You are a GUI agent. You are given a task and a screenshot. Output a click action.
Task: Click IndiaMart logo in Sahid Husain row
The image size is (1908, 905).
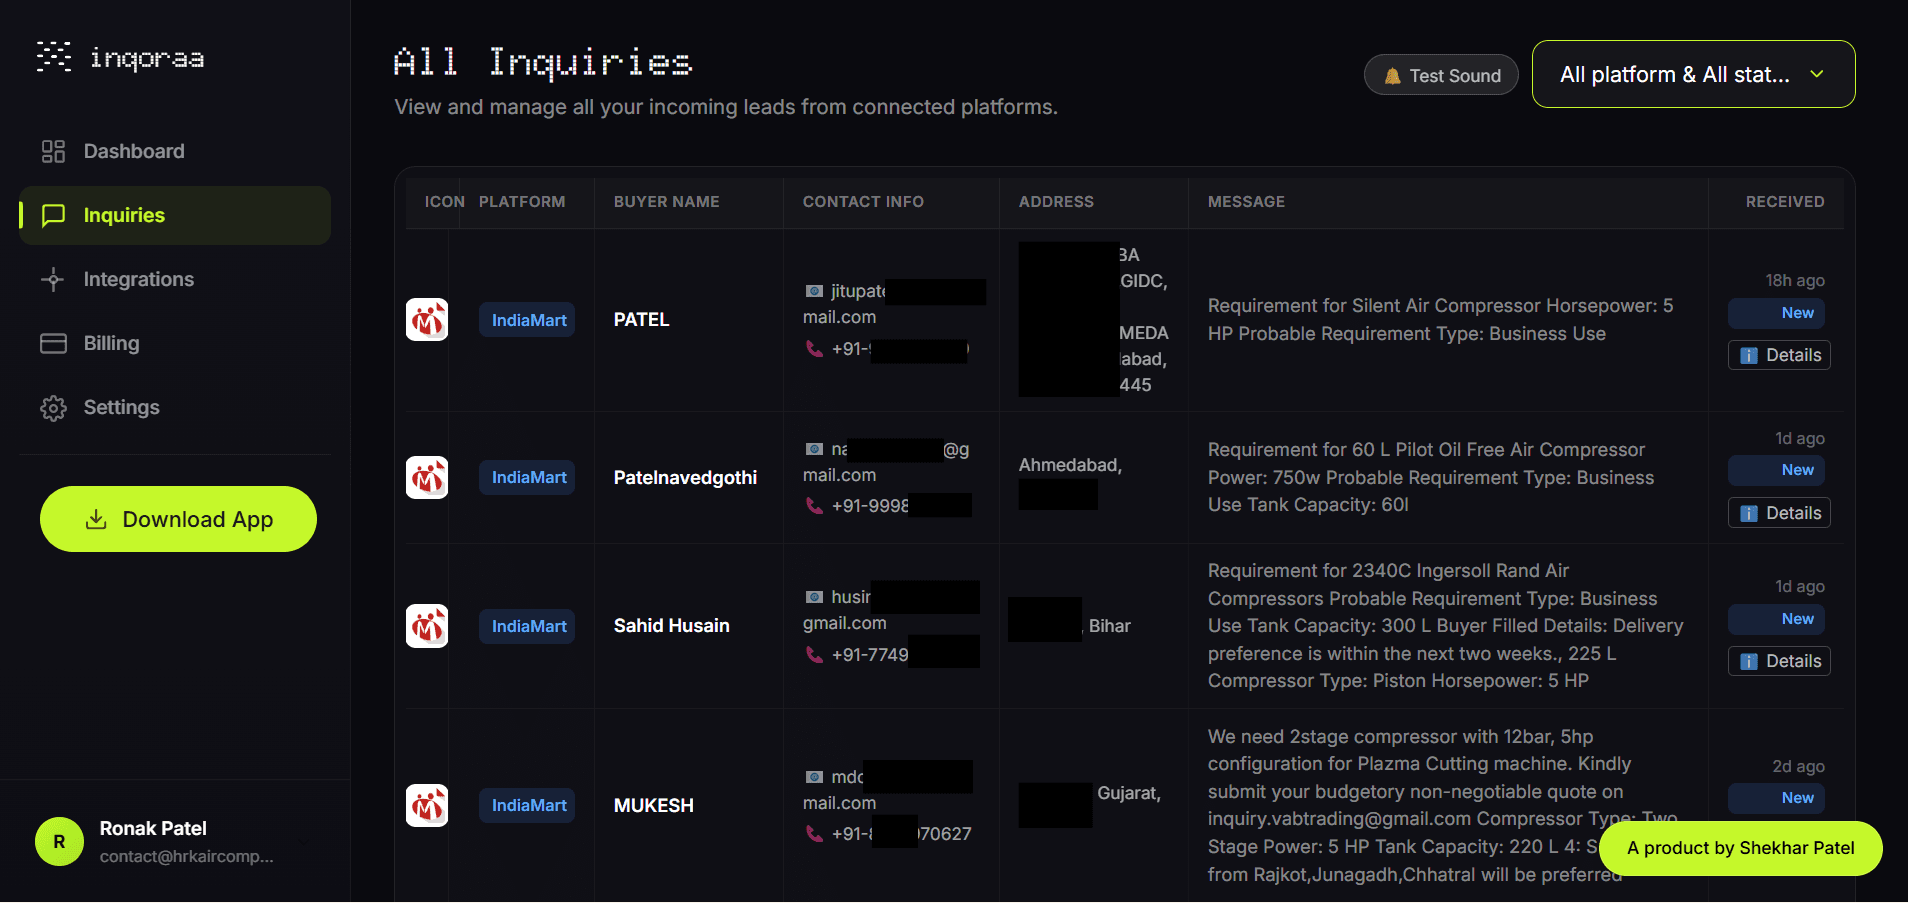coord(427,626)
